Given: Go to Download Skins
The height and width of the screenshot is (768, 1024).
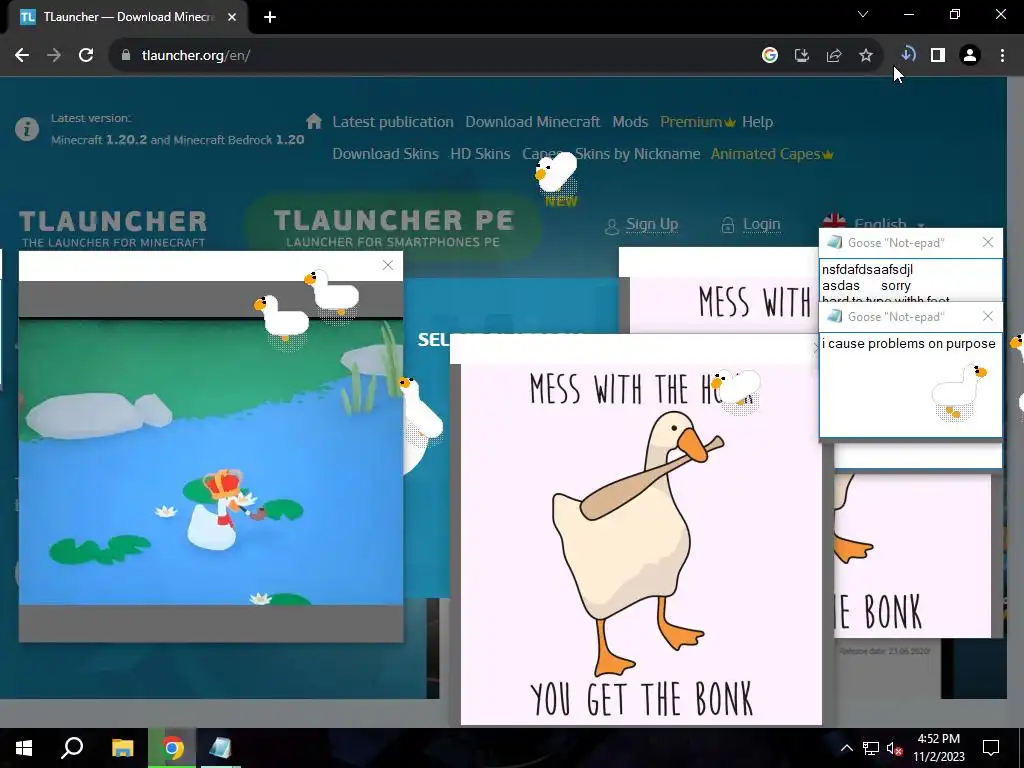Looking at the screenshot, I should tap(385, 154).
